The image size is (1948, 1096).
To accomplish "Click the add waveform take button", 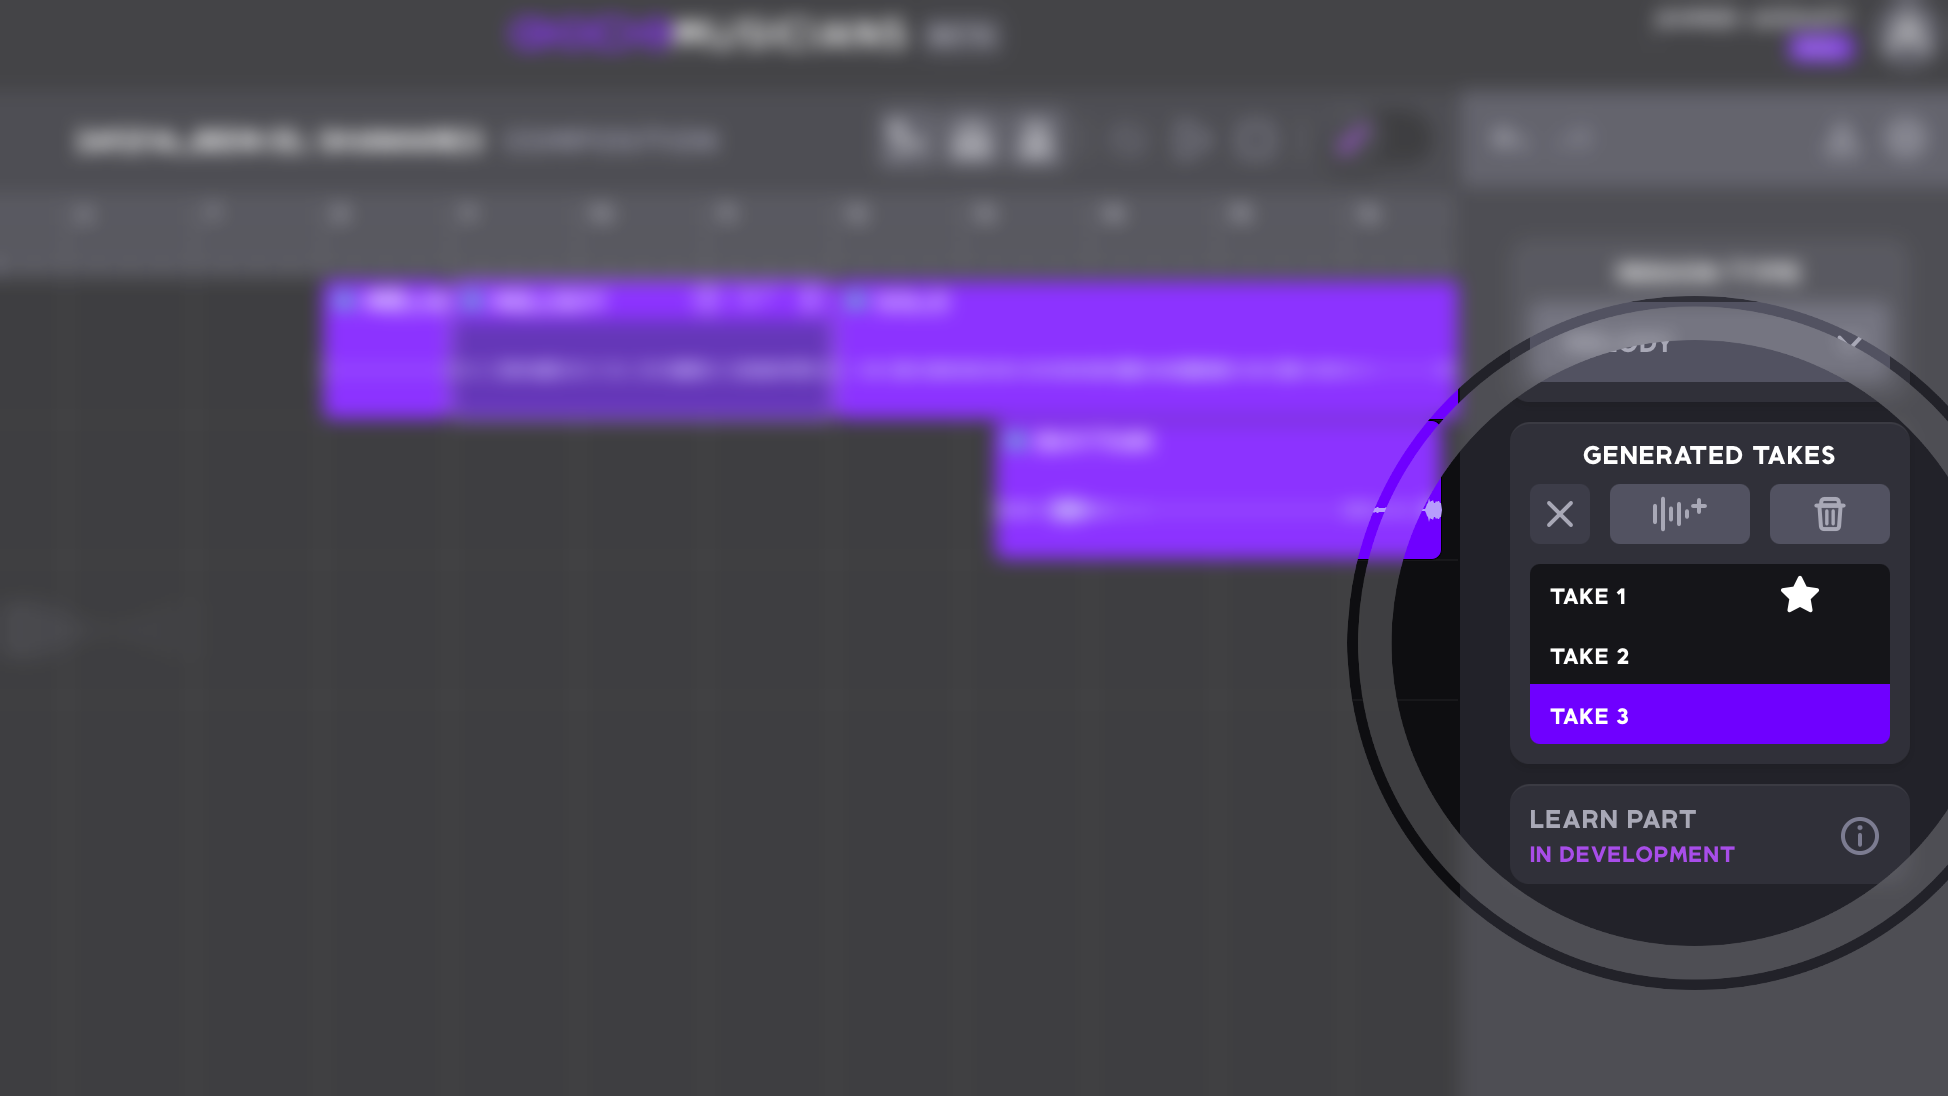I will tap(1679, 514).
